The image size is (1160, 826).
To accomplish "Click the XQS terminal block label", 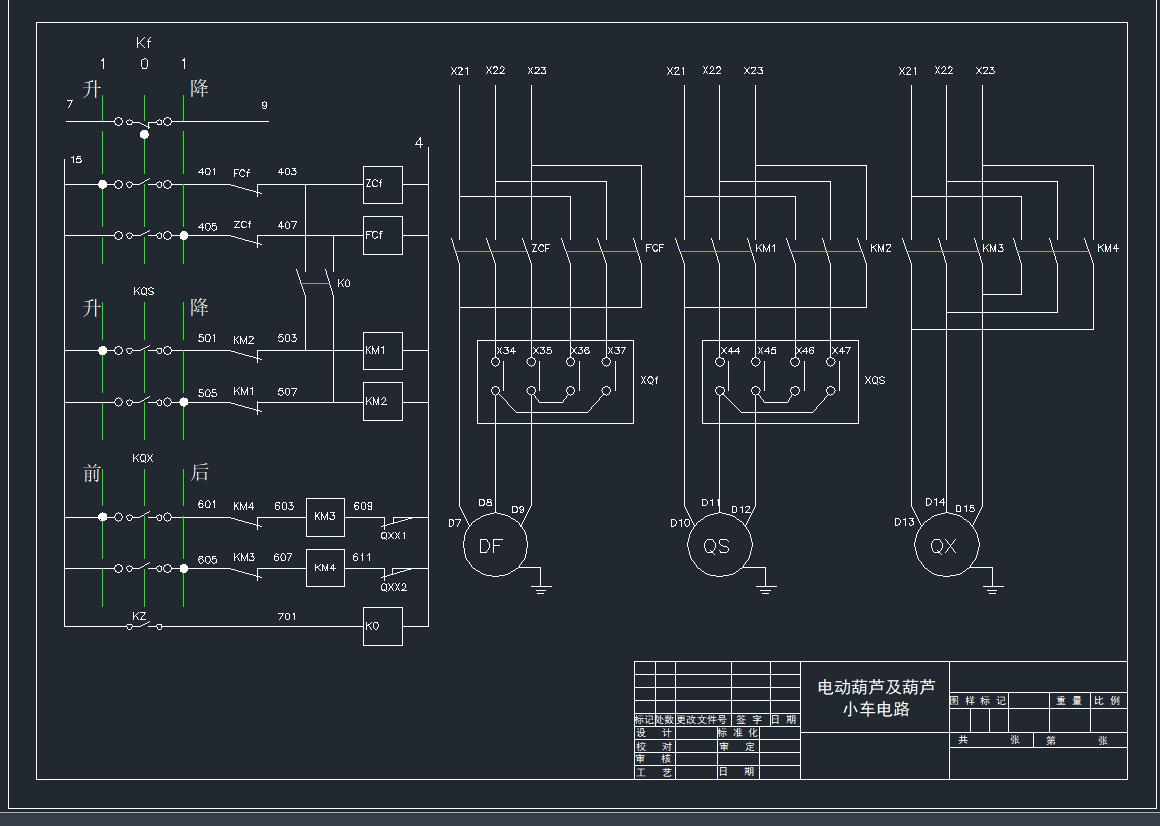I will coord(874,380).
